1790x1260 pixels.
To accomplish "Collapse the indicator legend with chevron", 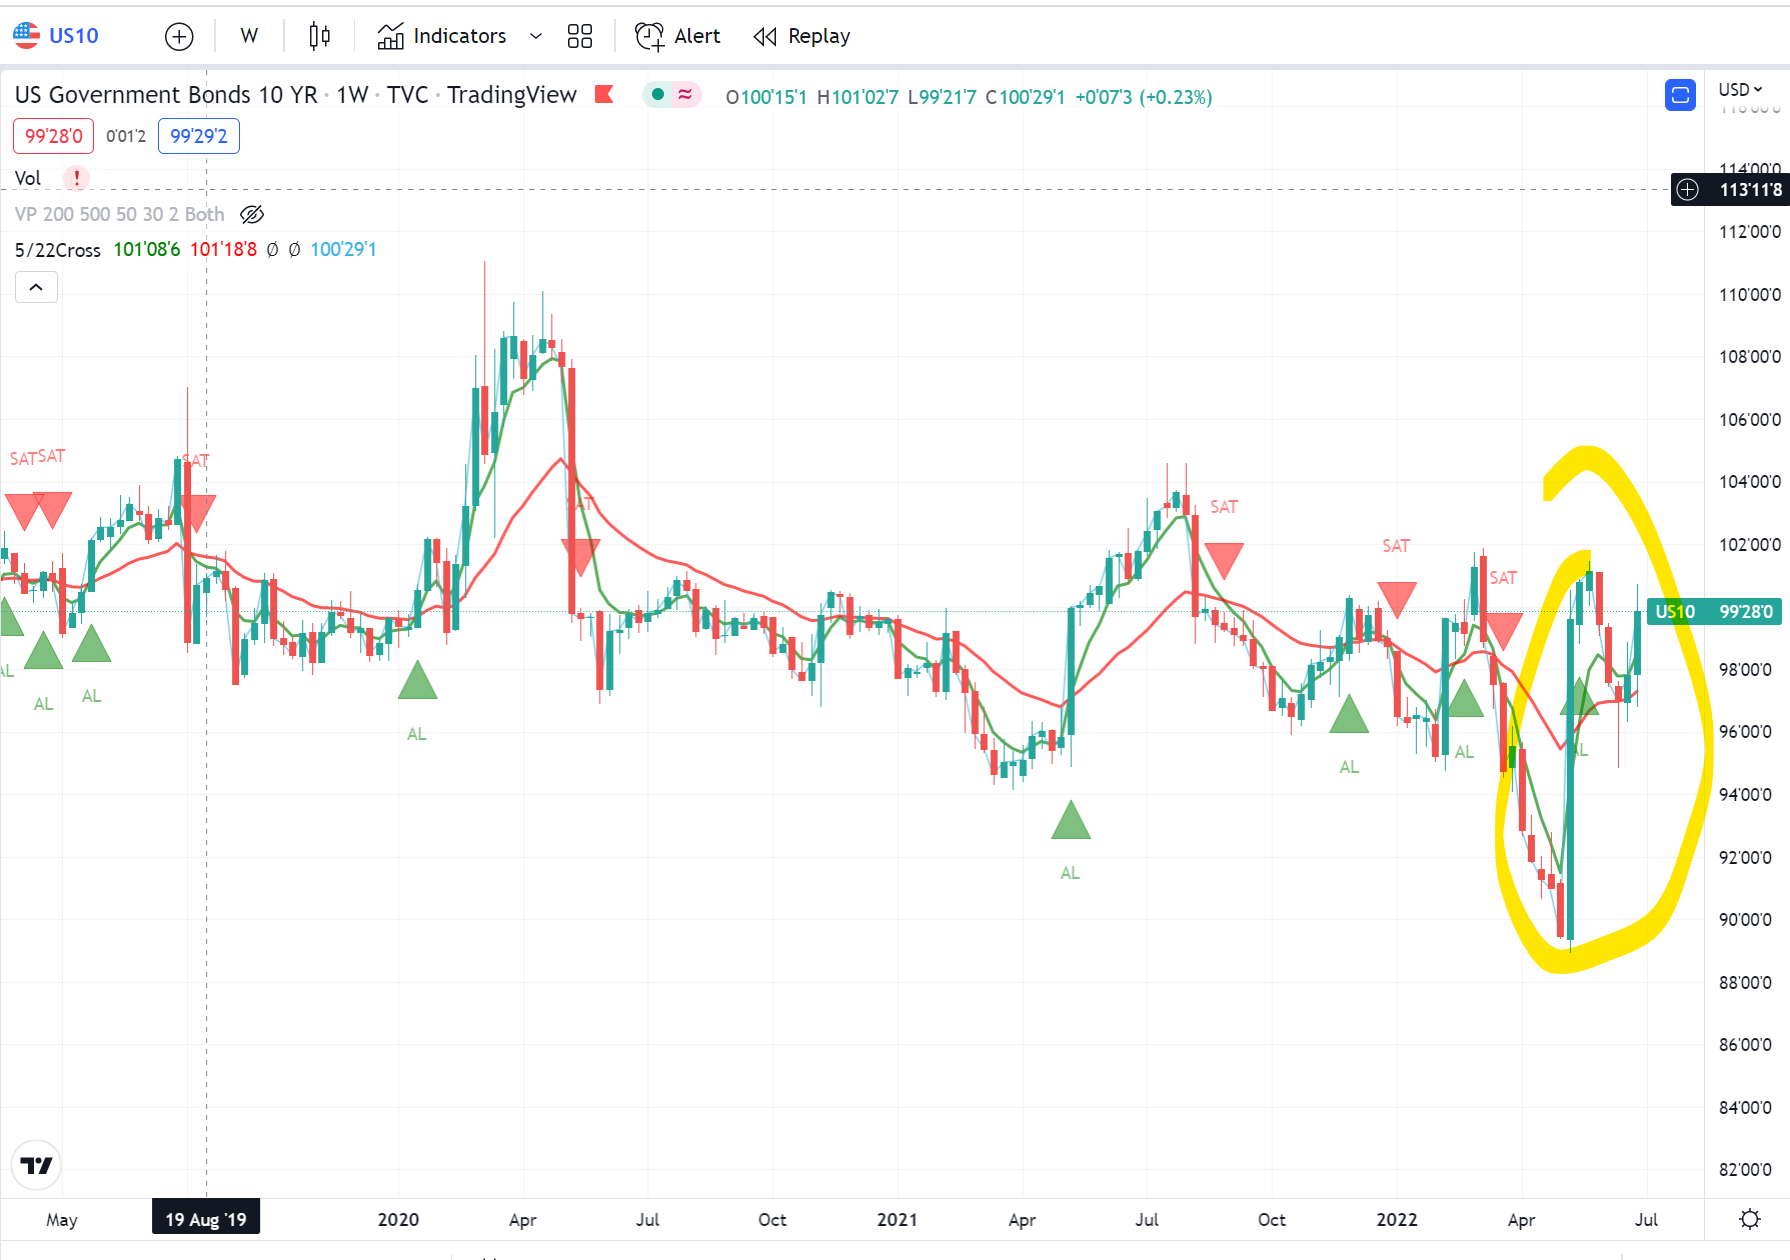I will [36, 288].
